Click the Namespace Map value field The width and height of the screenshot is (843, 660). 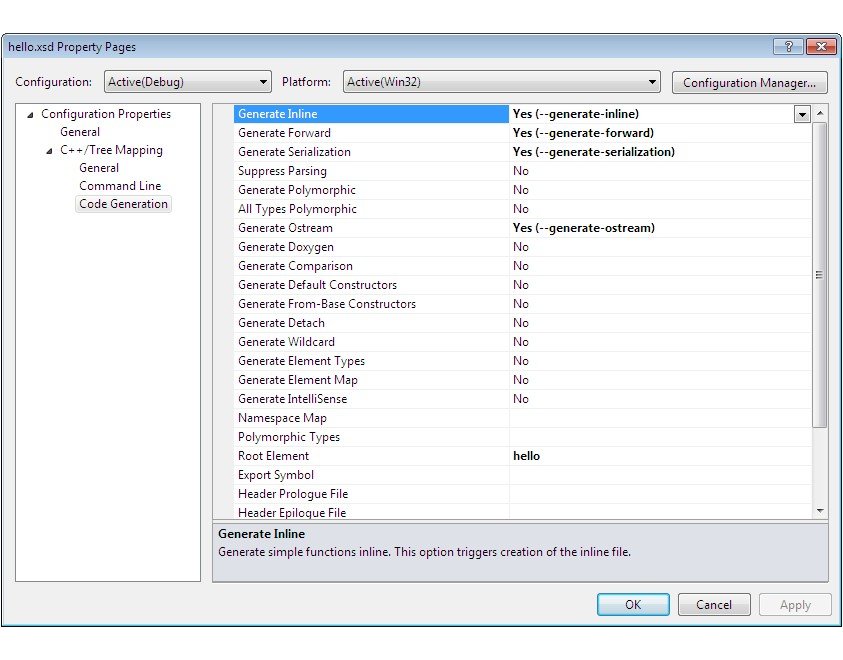660,418
